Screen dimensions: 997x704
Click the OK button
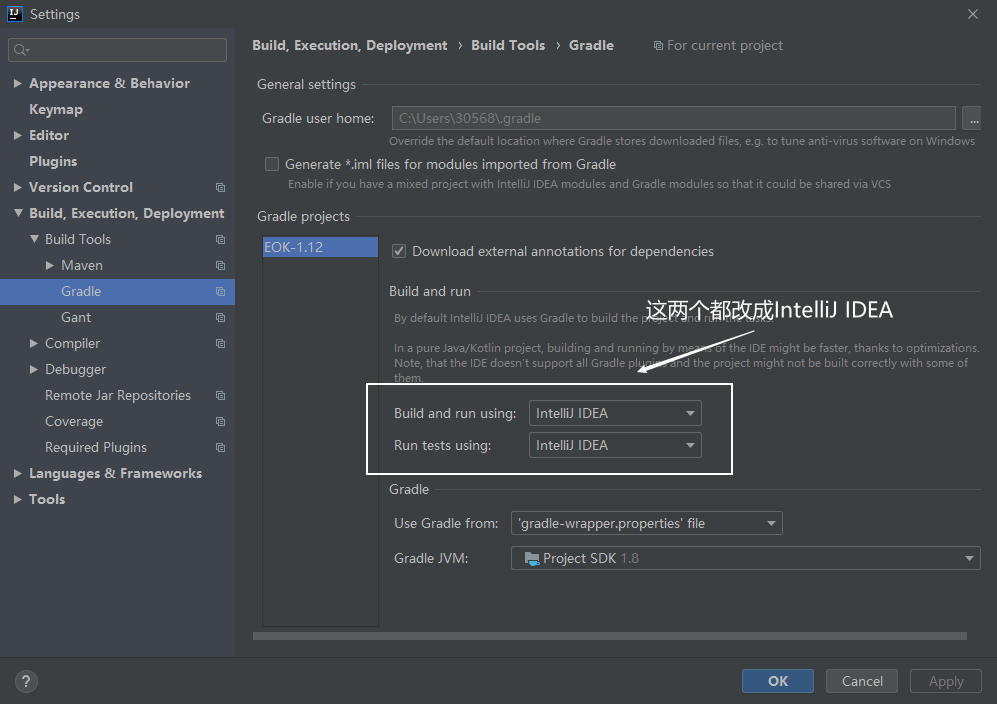click(778, 681)
